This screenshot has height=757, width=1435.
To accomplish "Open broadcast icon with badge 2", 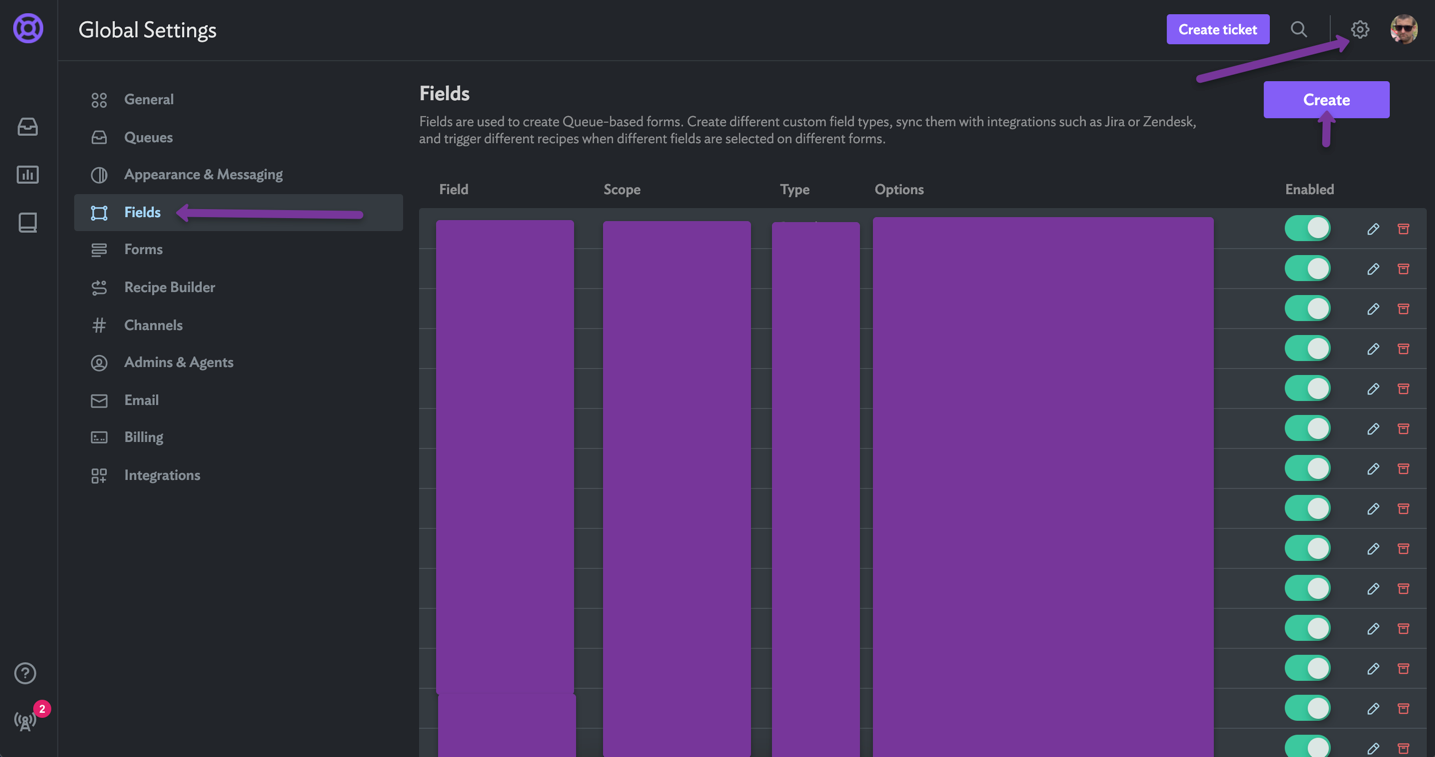I will tap(25, 720).
